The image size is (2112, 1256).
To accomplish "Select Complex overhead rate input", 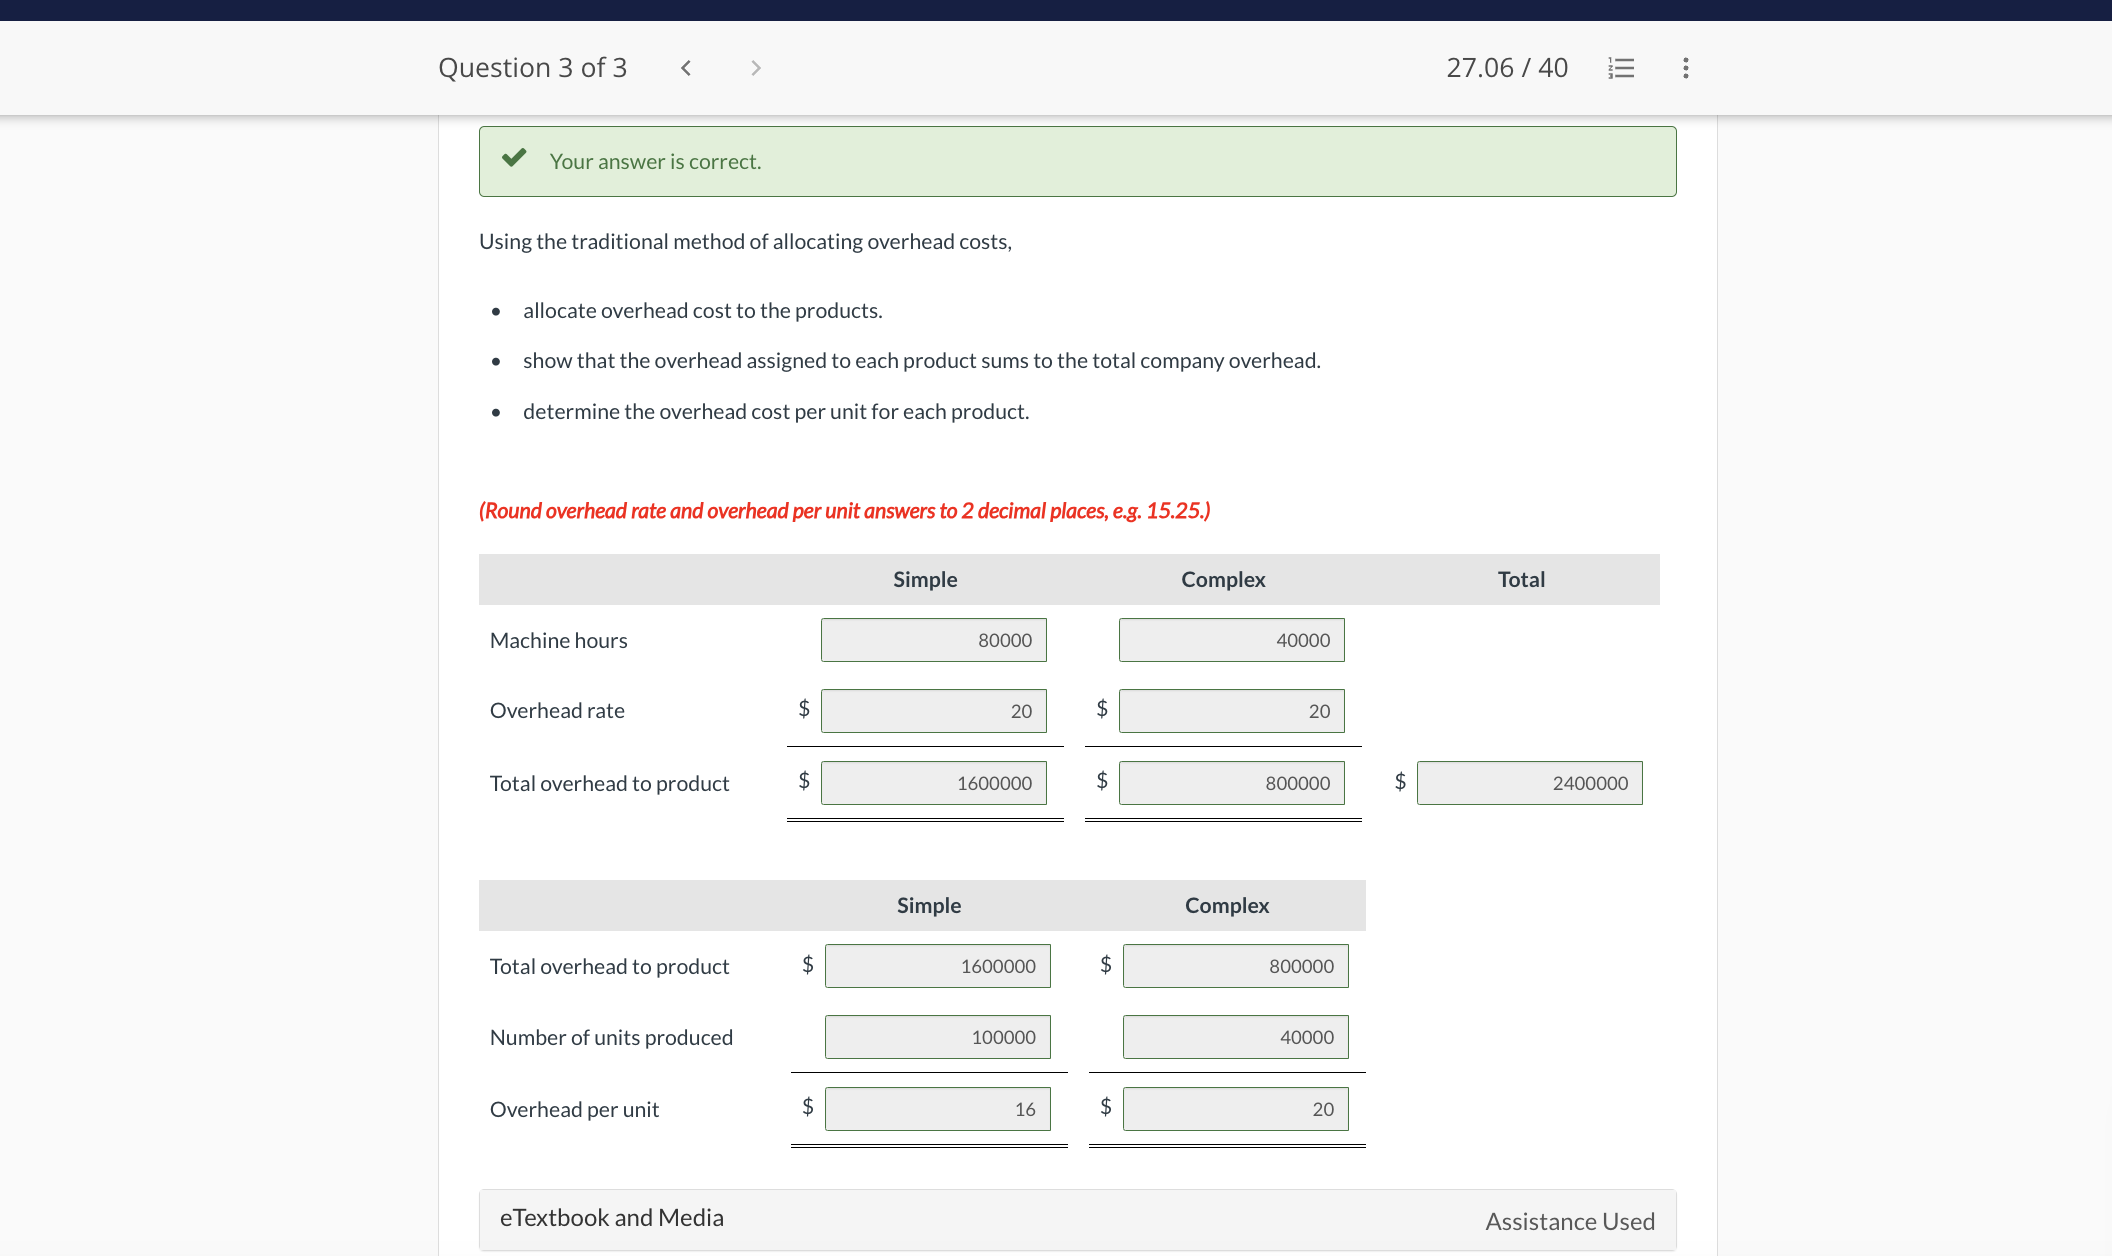I will tap(1231, 711).
